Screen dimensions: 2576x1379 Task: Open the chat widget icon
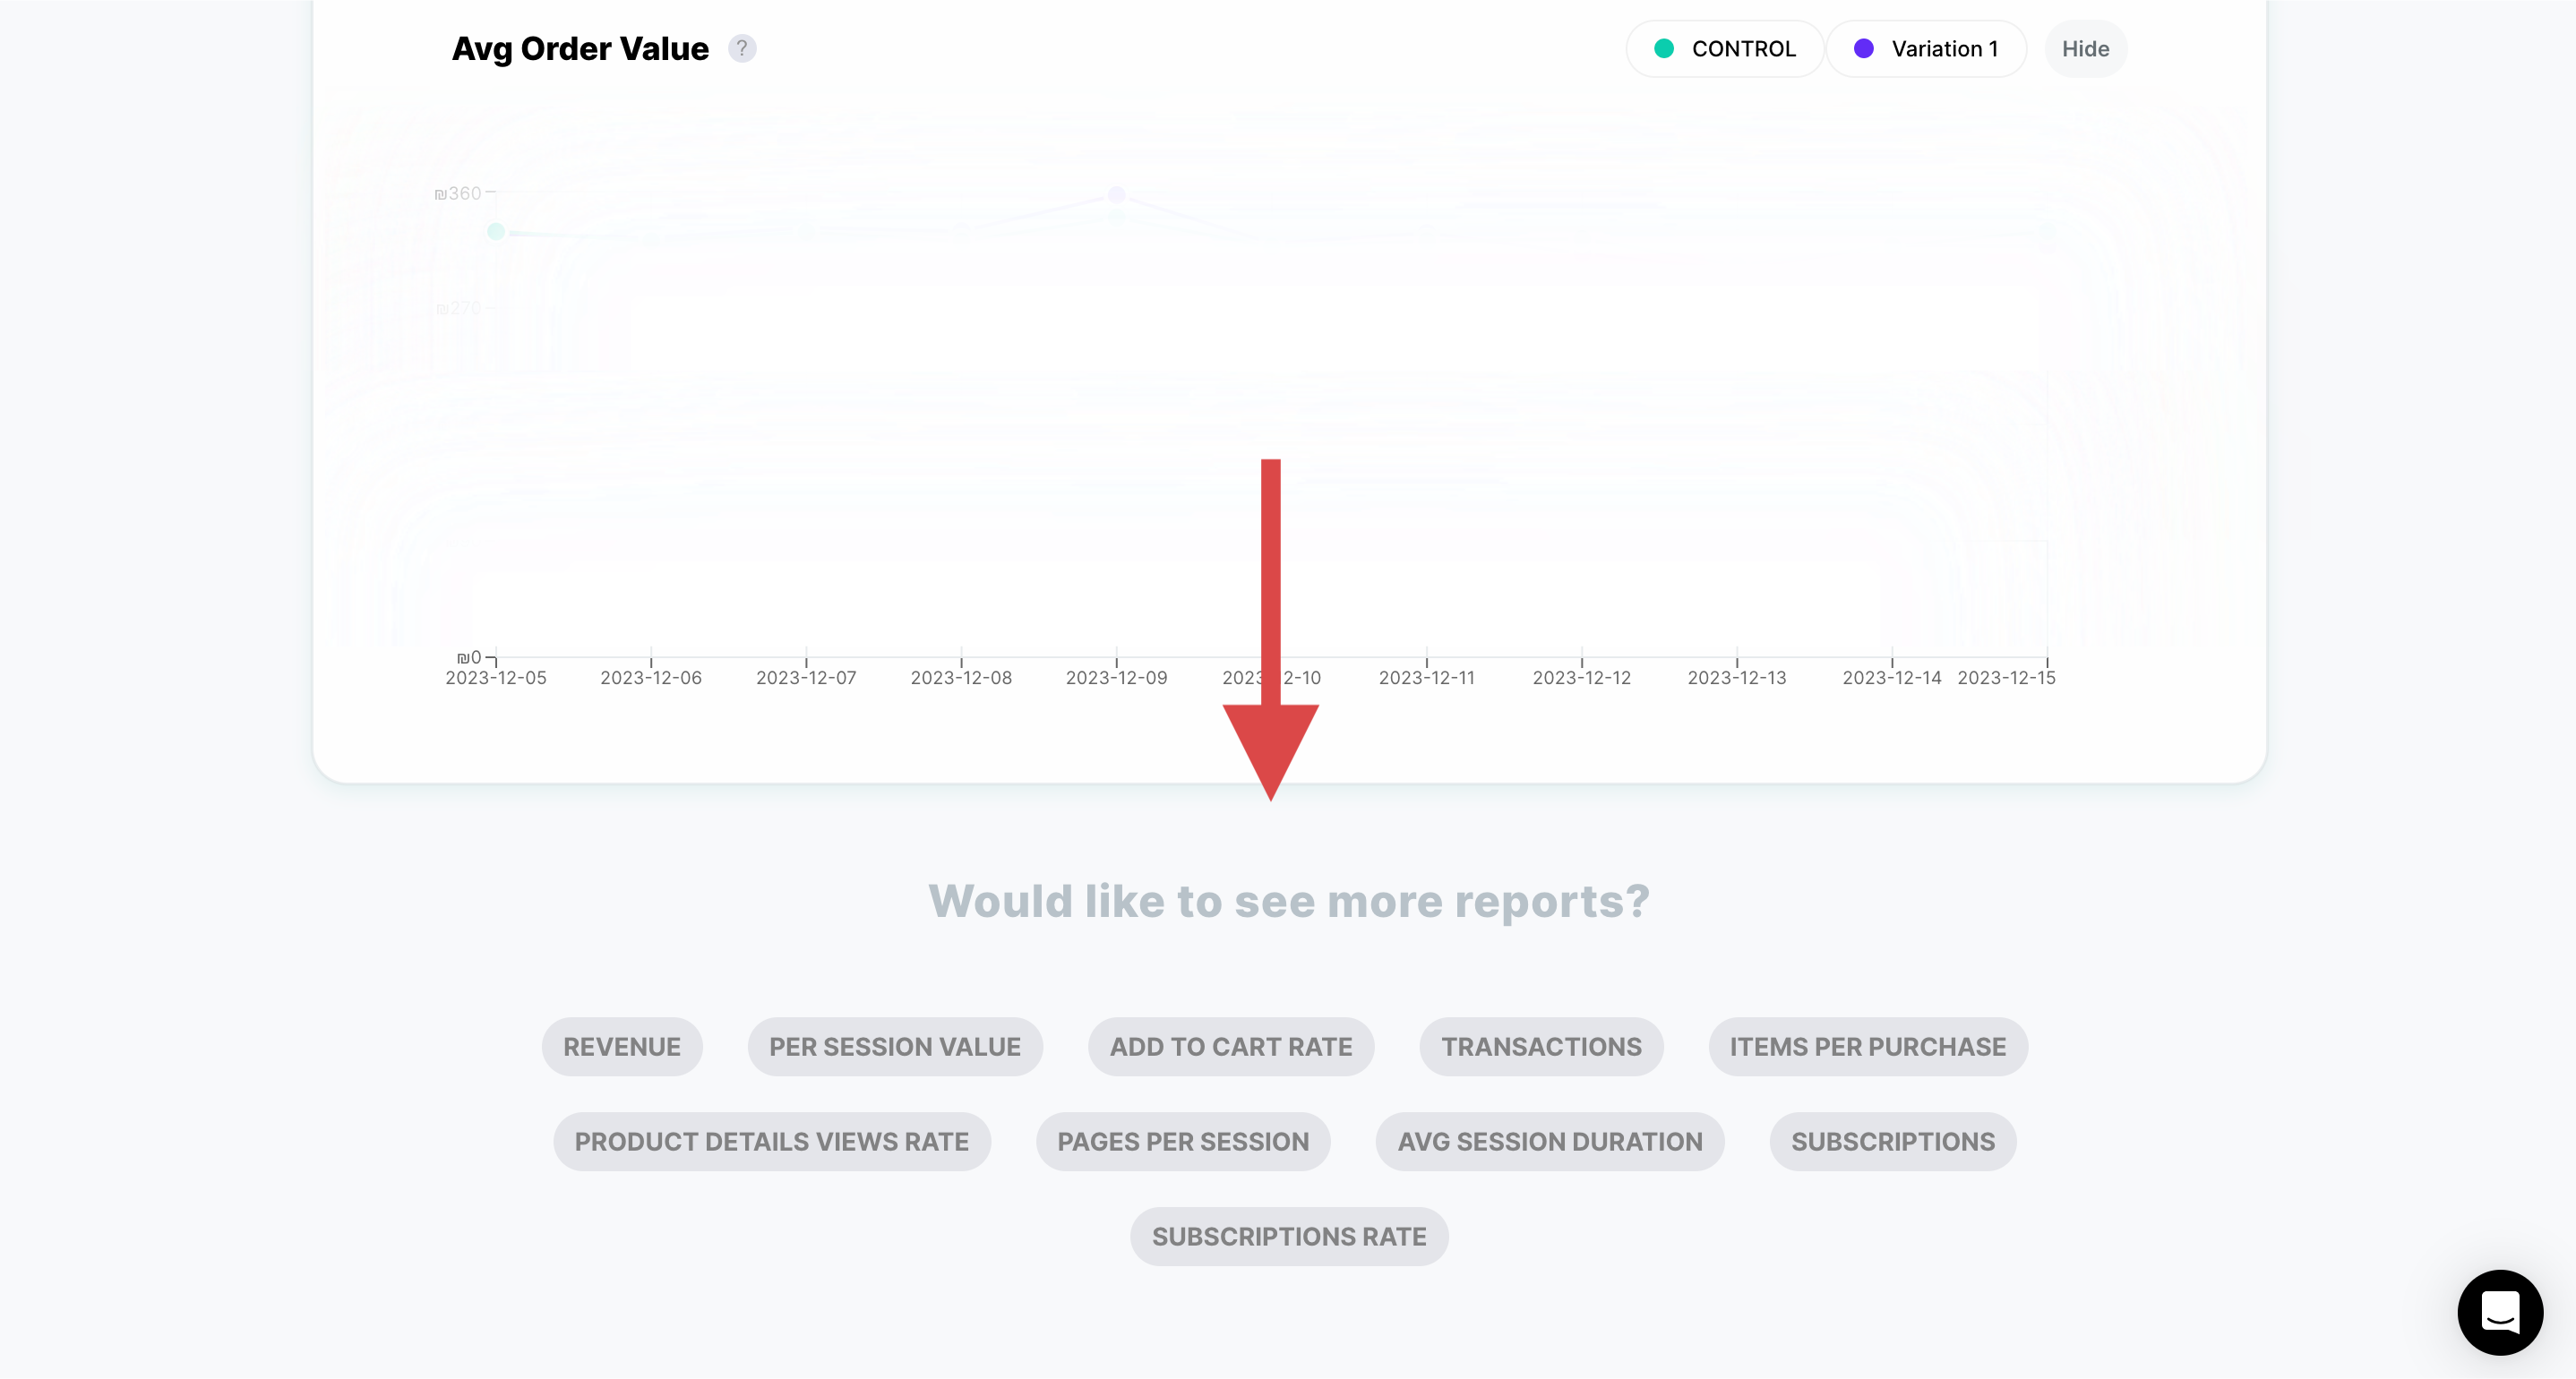(x=2500, y=1312)
